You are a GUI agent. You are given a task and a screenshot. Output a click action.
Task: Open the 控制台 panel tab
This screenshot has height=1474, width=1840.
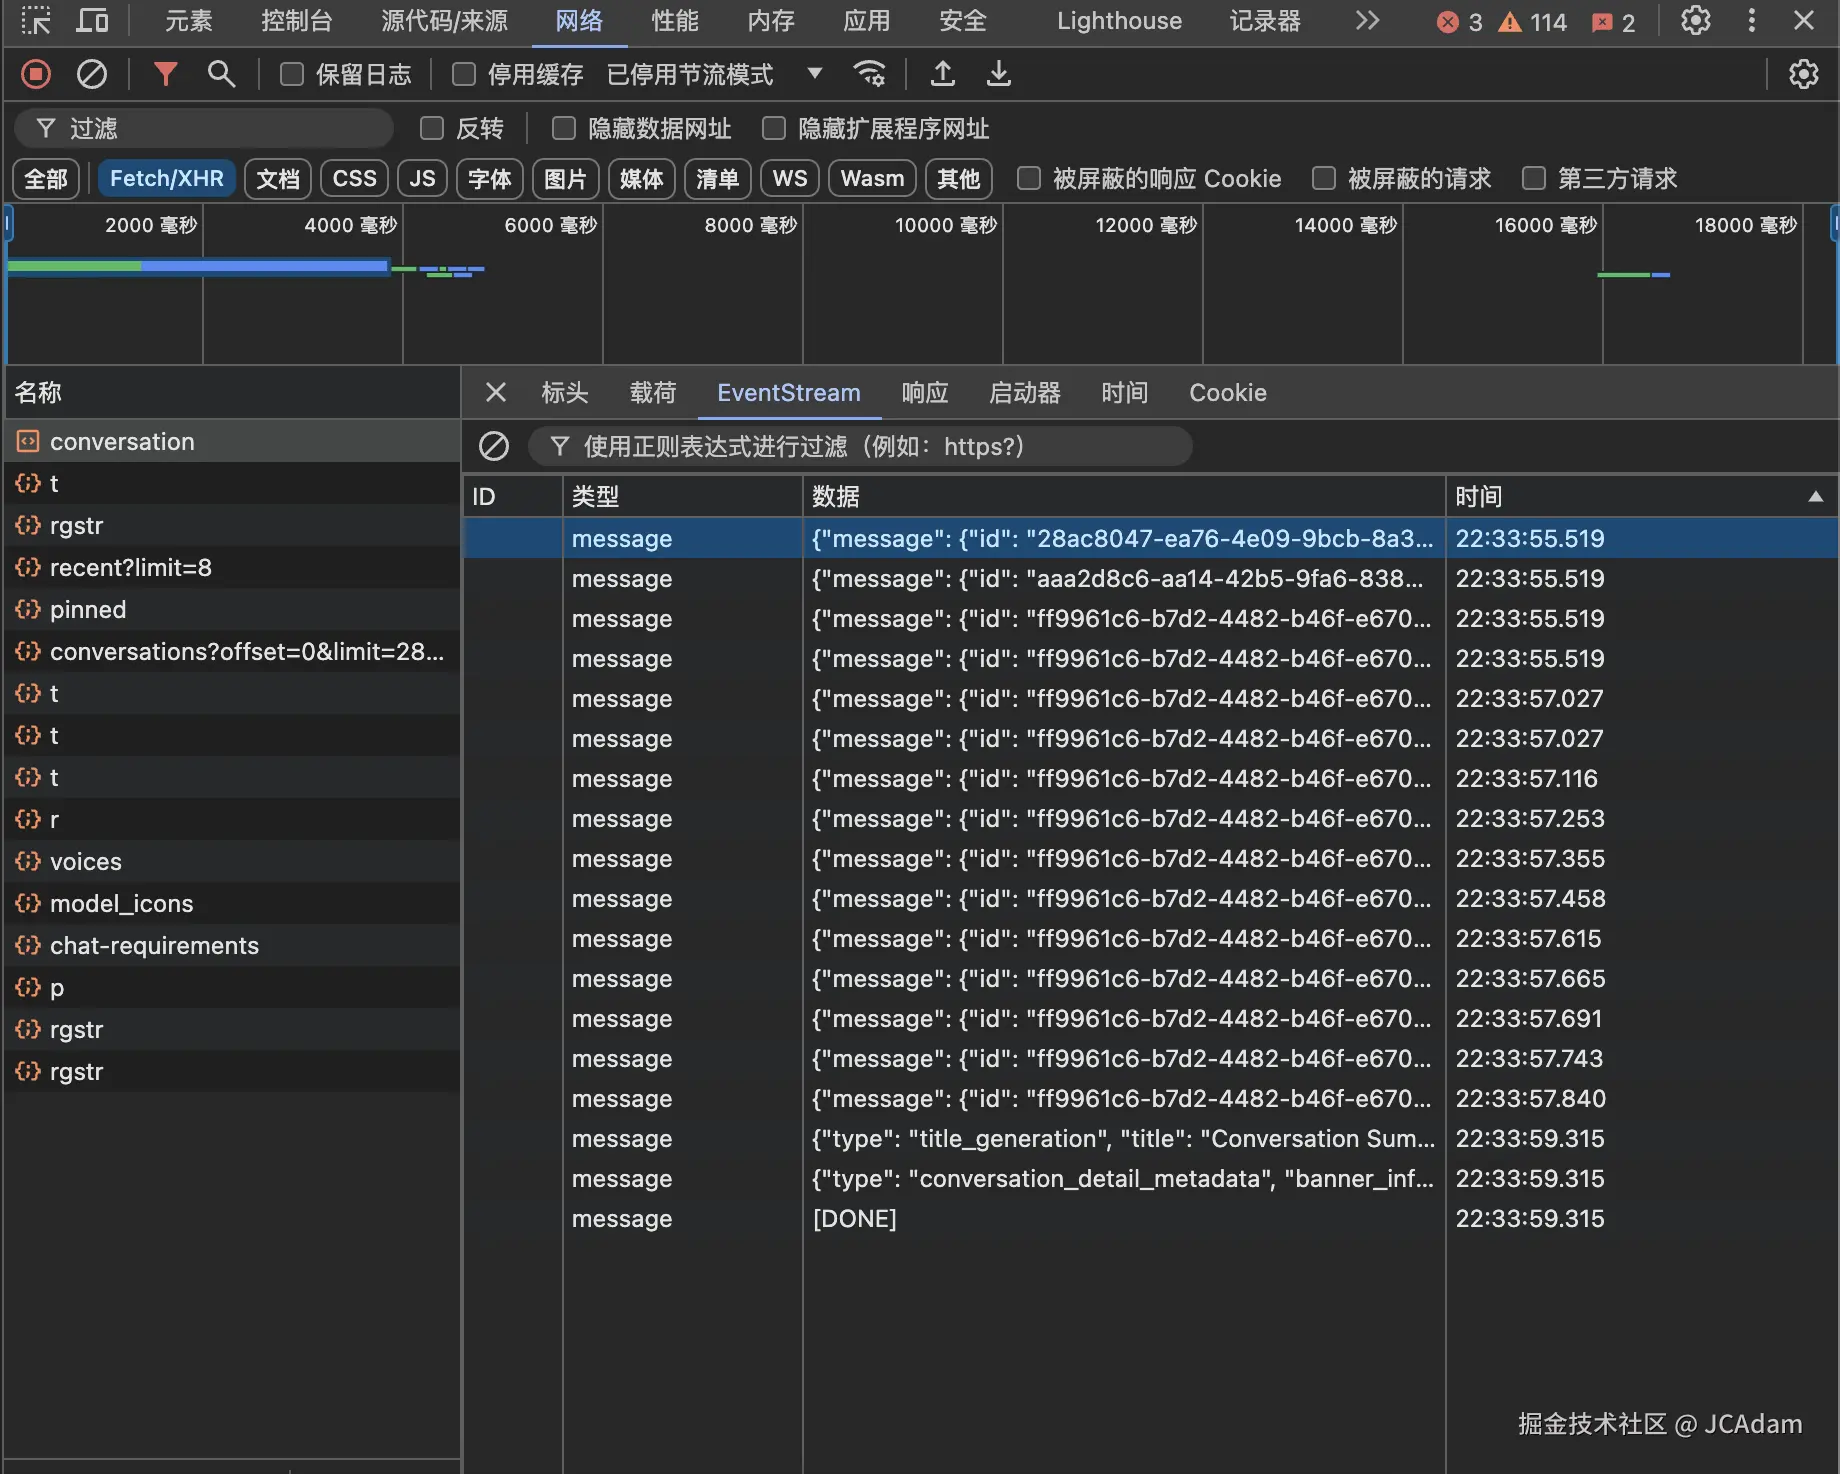(296, 21)
